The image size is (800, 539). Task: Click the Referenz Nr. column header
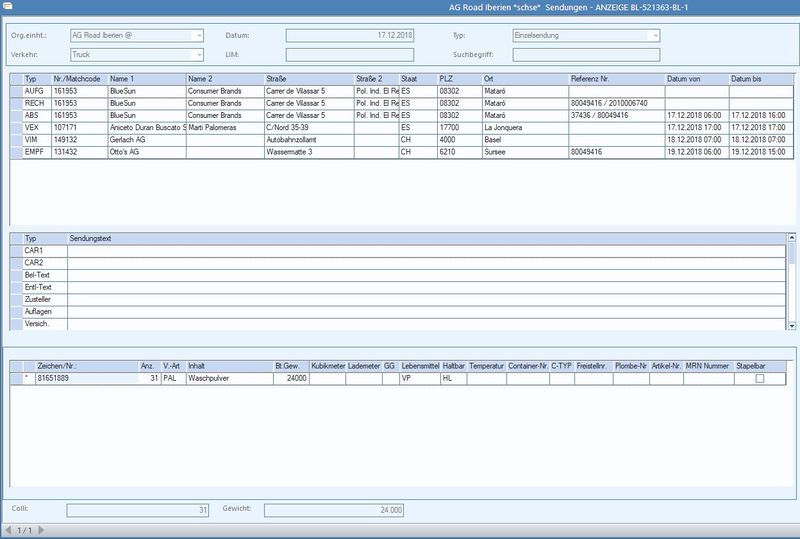pyautogui.click(x=616, y=79)
